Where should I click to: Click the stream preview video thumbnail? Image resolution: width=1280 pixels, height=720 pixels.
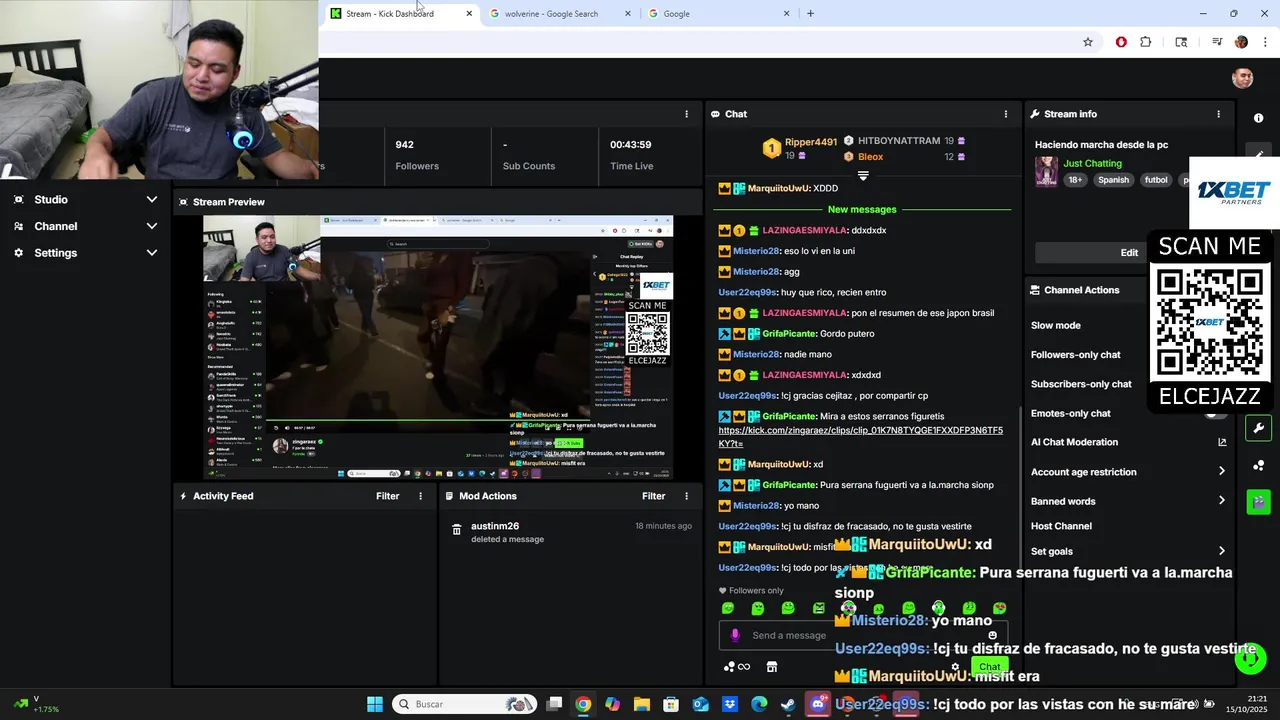tap(438, 348)
